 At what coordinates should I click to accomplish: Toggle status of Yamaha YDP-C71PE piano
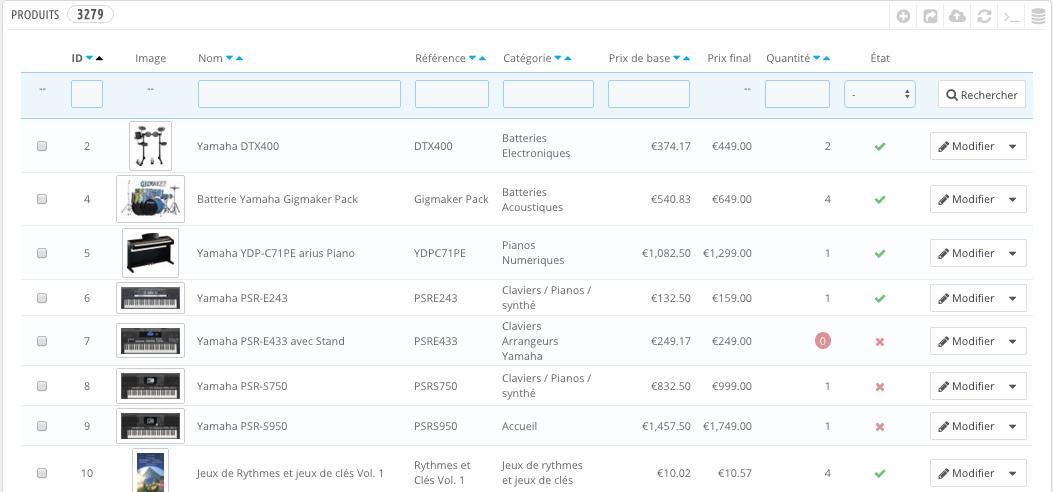pyautogui.click(x=880, y=253)
